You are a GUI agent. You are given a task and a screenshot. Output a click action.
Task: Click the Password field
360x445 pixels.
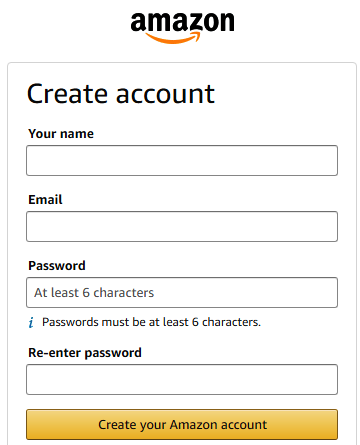(x=182, y=292)
